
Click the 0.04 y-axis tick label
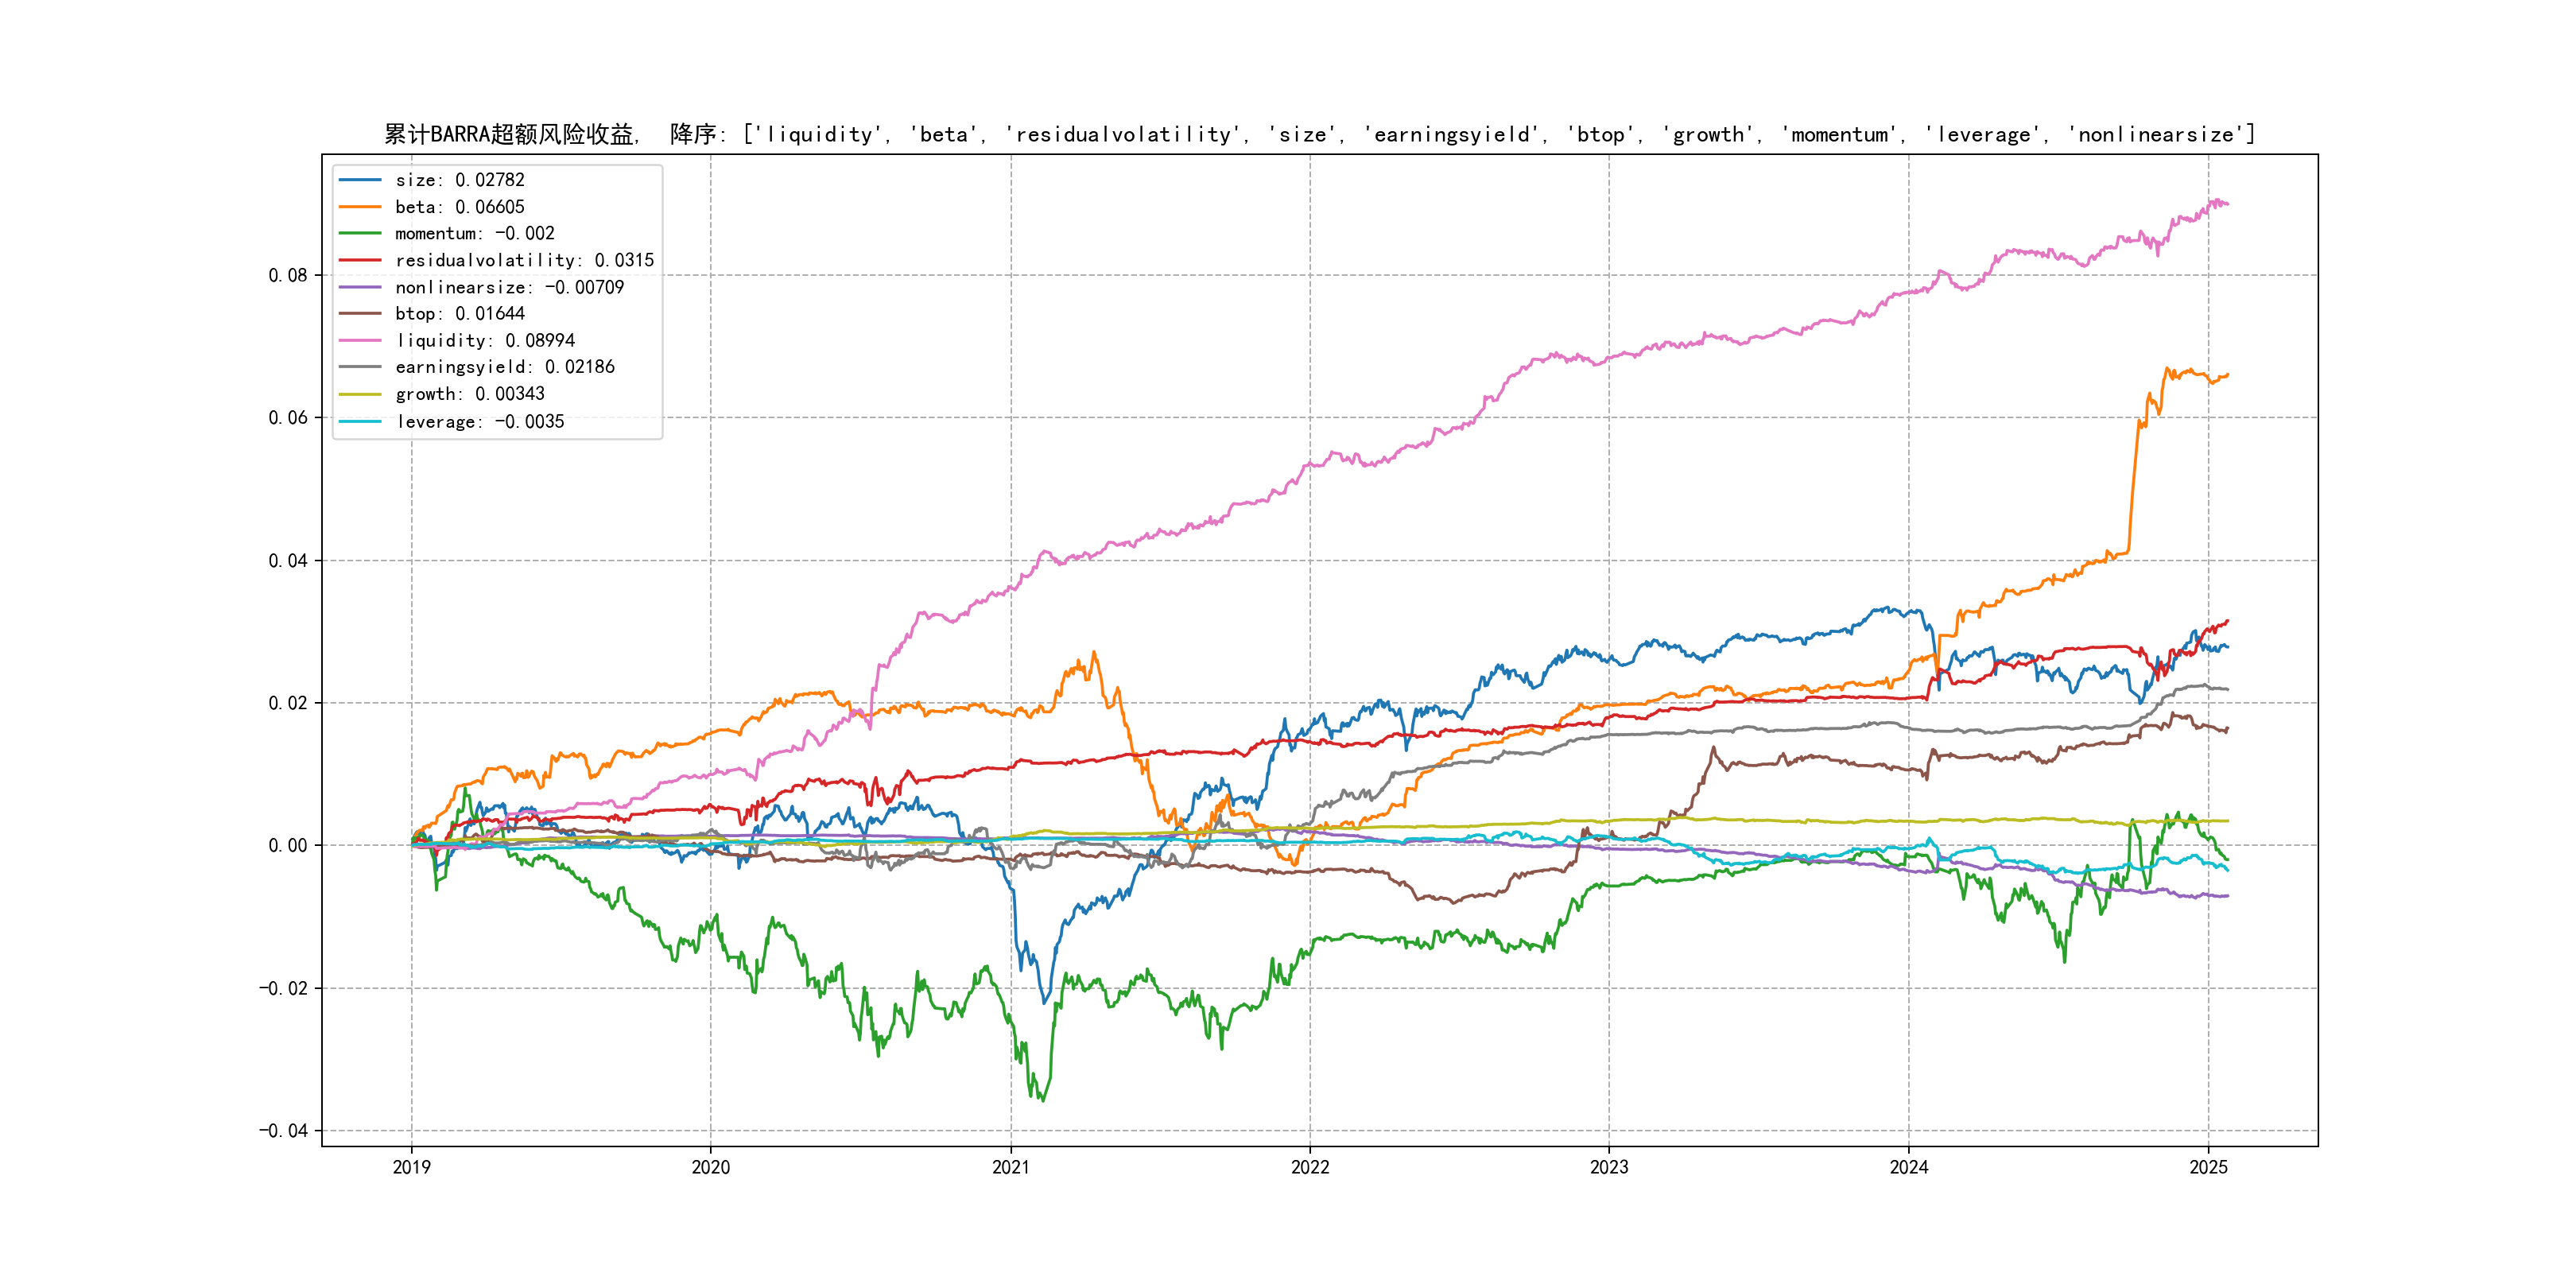(287, 560)
